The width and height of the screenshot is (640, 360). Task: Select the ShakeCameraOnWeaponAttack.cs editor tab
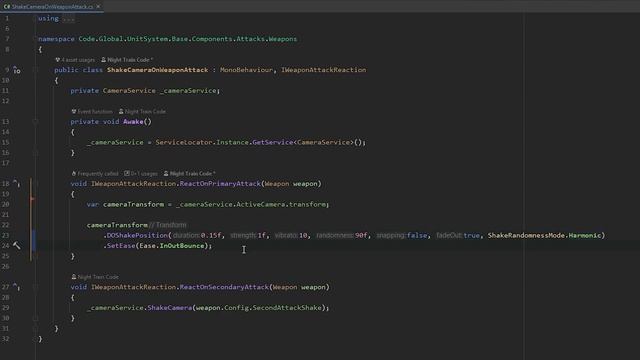click(x=52, y=7)
